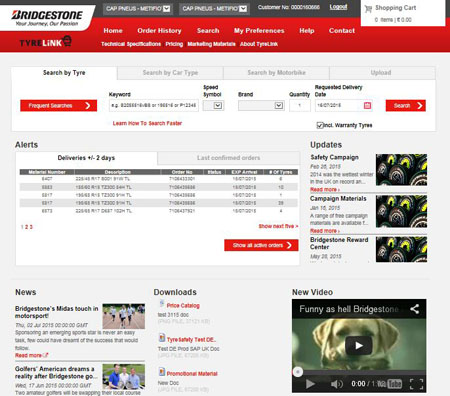This screenshot has height=396, width=450.
Task: Click Read more under Safety Campaign
Action: pyautogui.click(x=325, y=190)
